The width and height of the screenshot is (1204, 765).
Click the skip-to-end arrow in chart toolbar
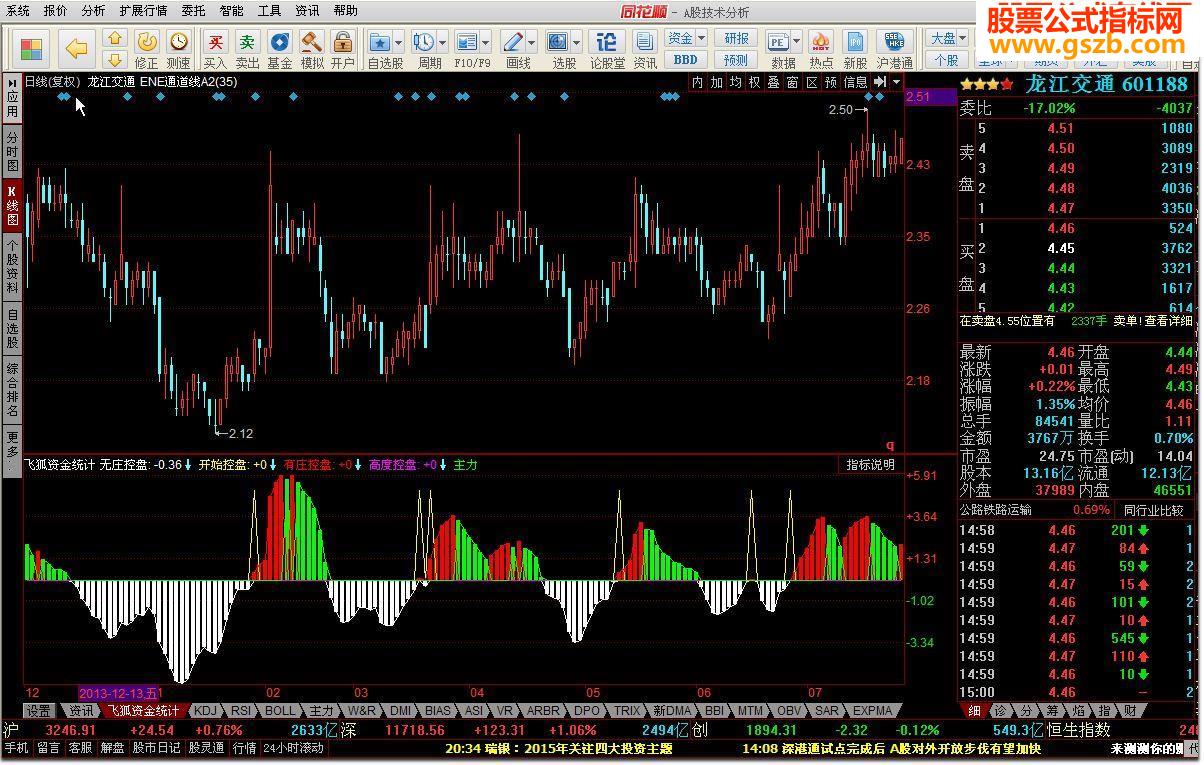[x=880, y=82]
